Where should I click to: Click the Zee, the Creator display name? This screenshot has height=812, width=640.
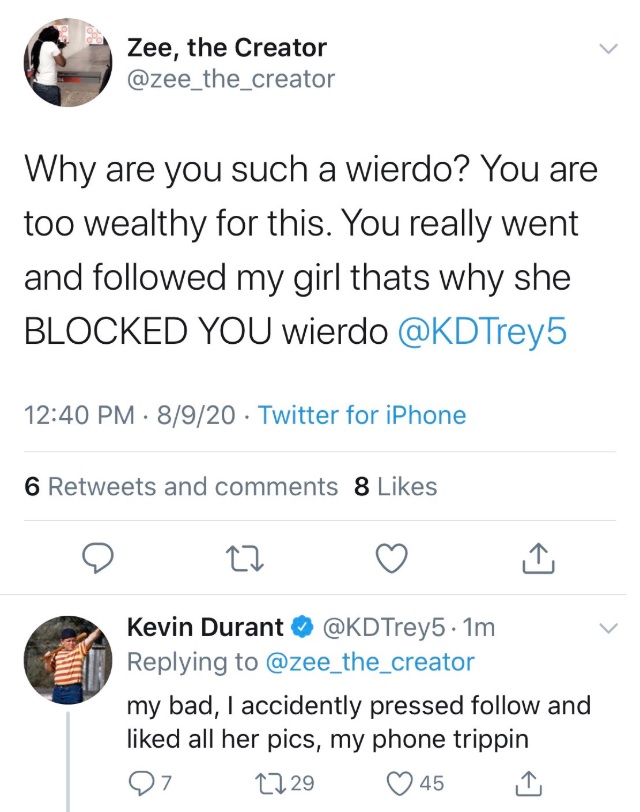coord(226,47)
